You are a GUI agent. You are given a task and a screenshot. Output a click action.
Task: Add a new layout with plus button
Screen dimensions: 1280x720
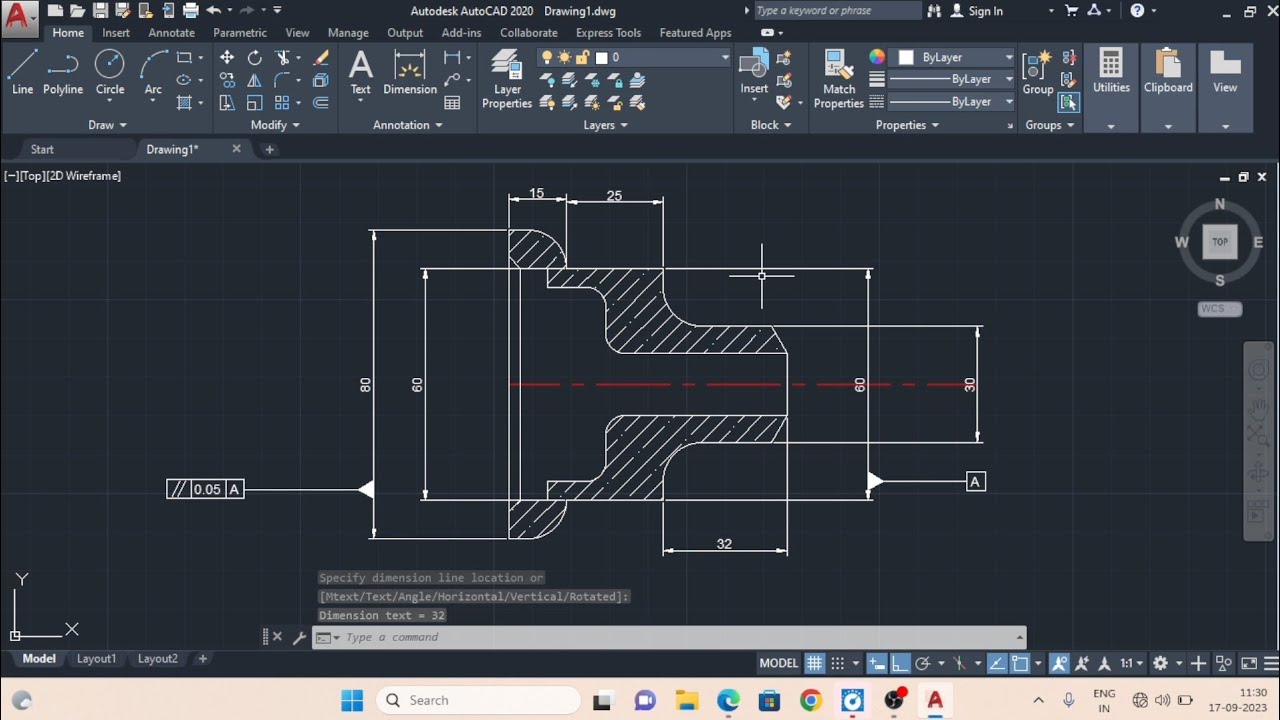coord(202,659)
